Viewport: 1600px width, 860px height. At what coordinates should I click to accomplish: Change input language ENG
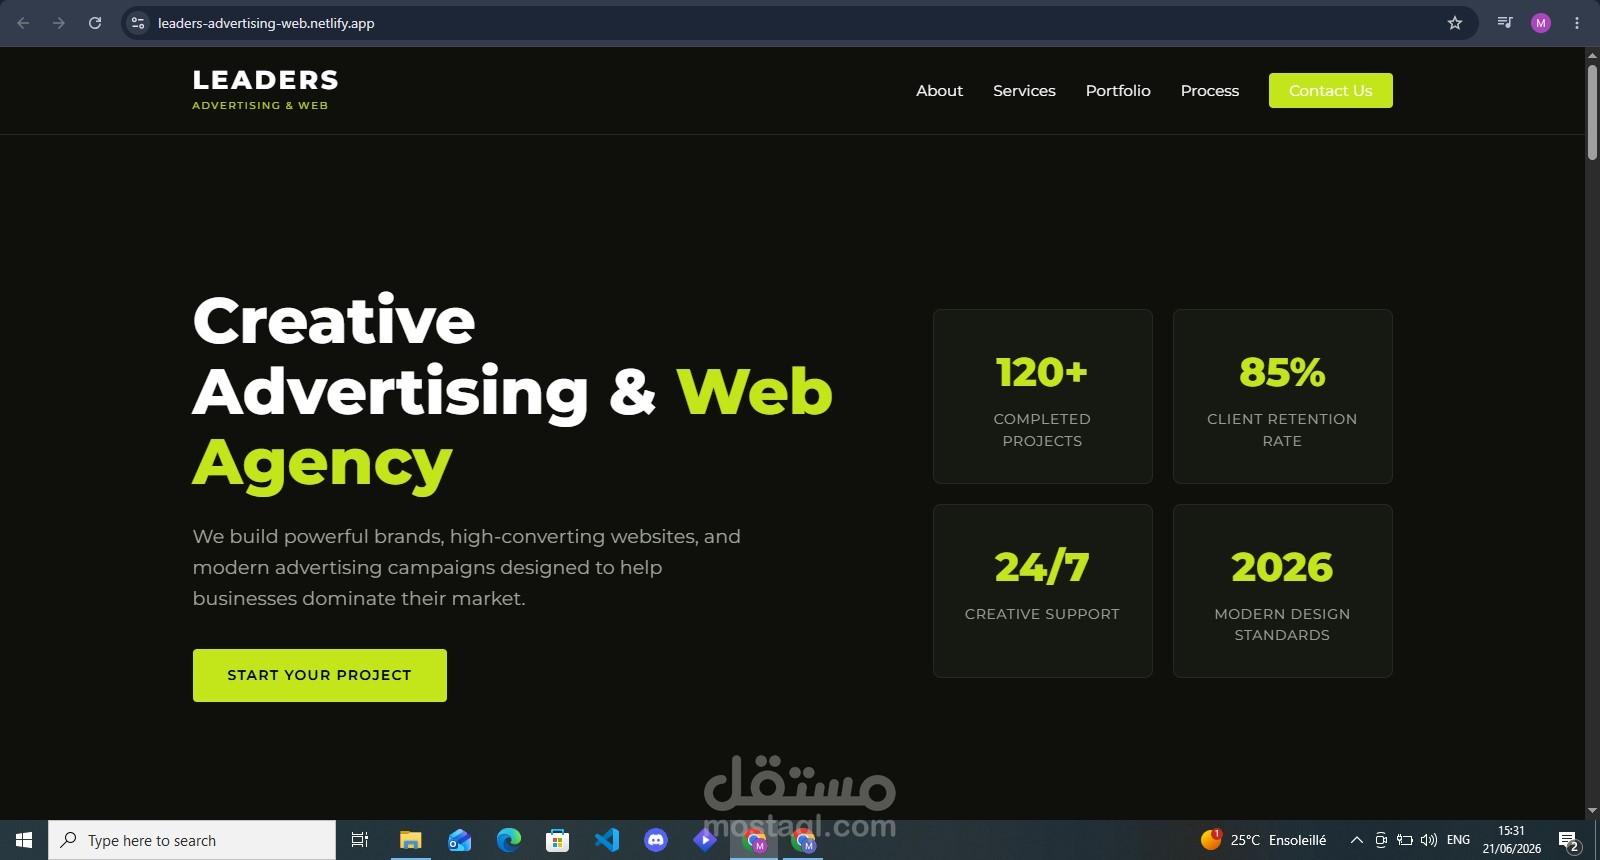tap(1459, 840)
